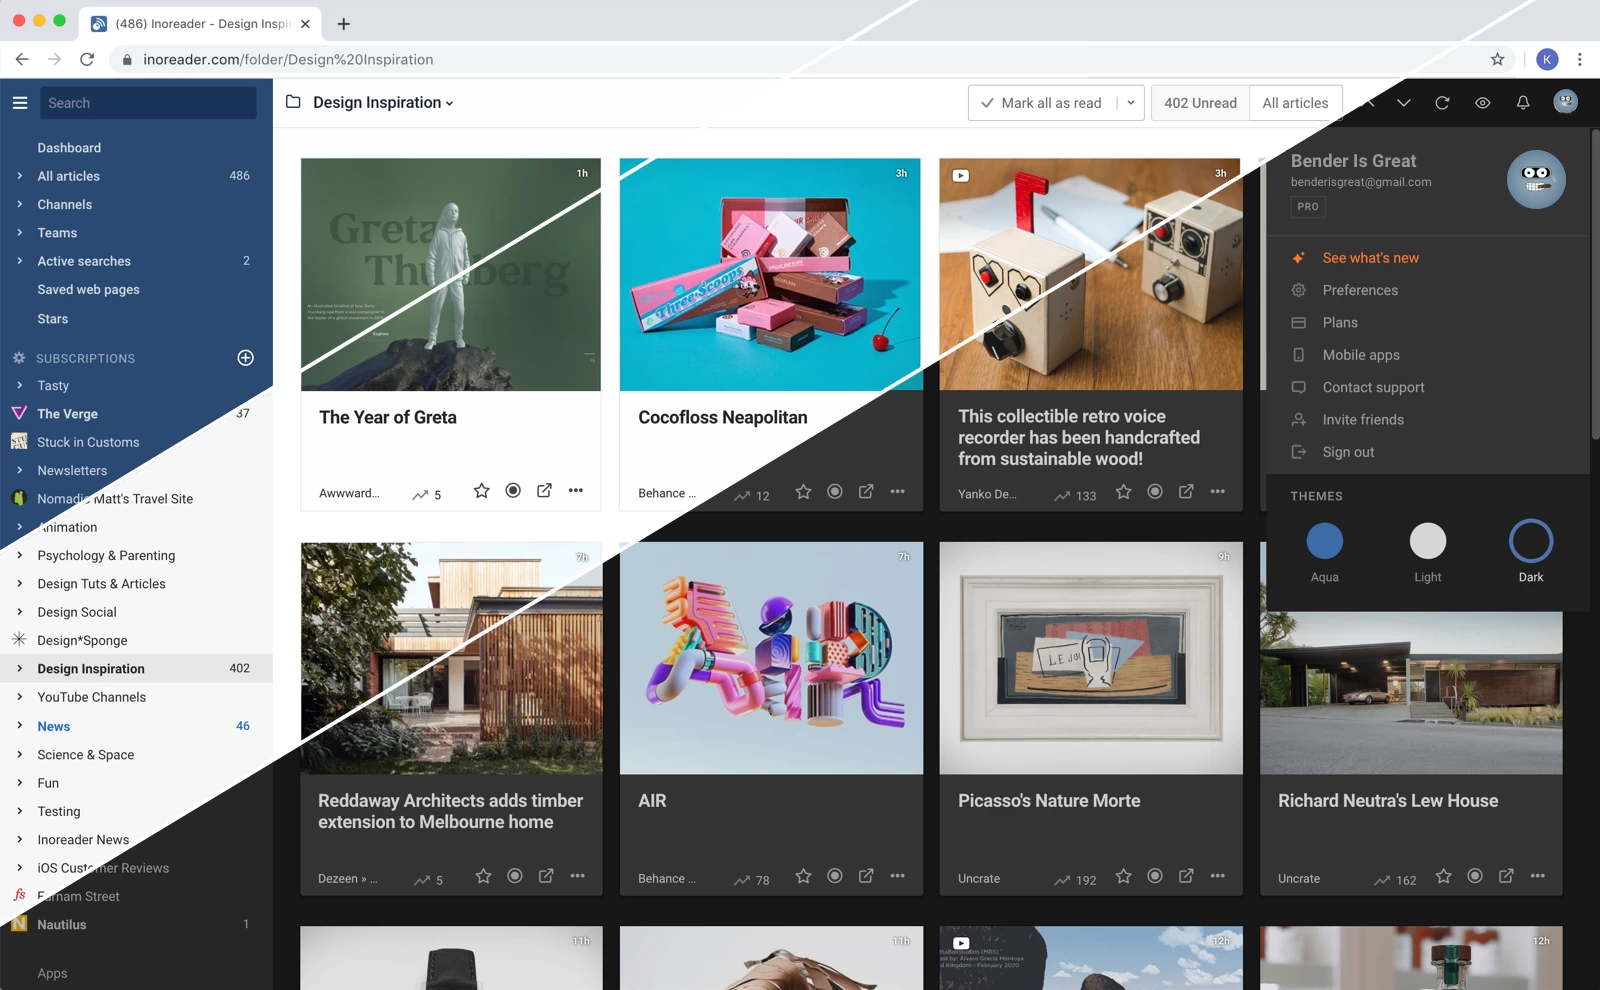Open "Picasso's Nature Morte" in external link
The width and height of the screenshot is (1600, 990).
click(x=1186, y=875)
